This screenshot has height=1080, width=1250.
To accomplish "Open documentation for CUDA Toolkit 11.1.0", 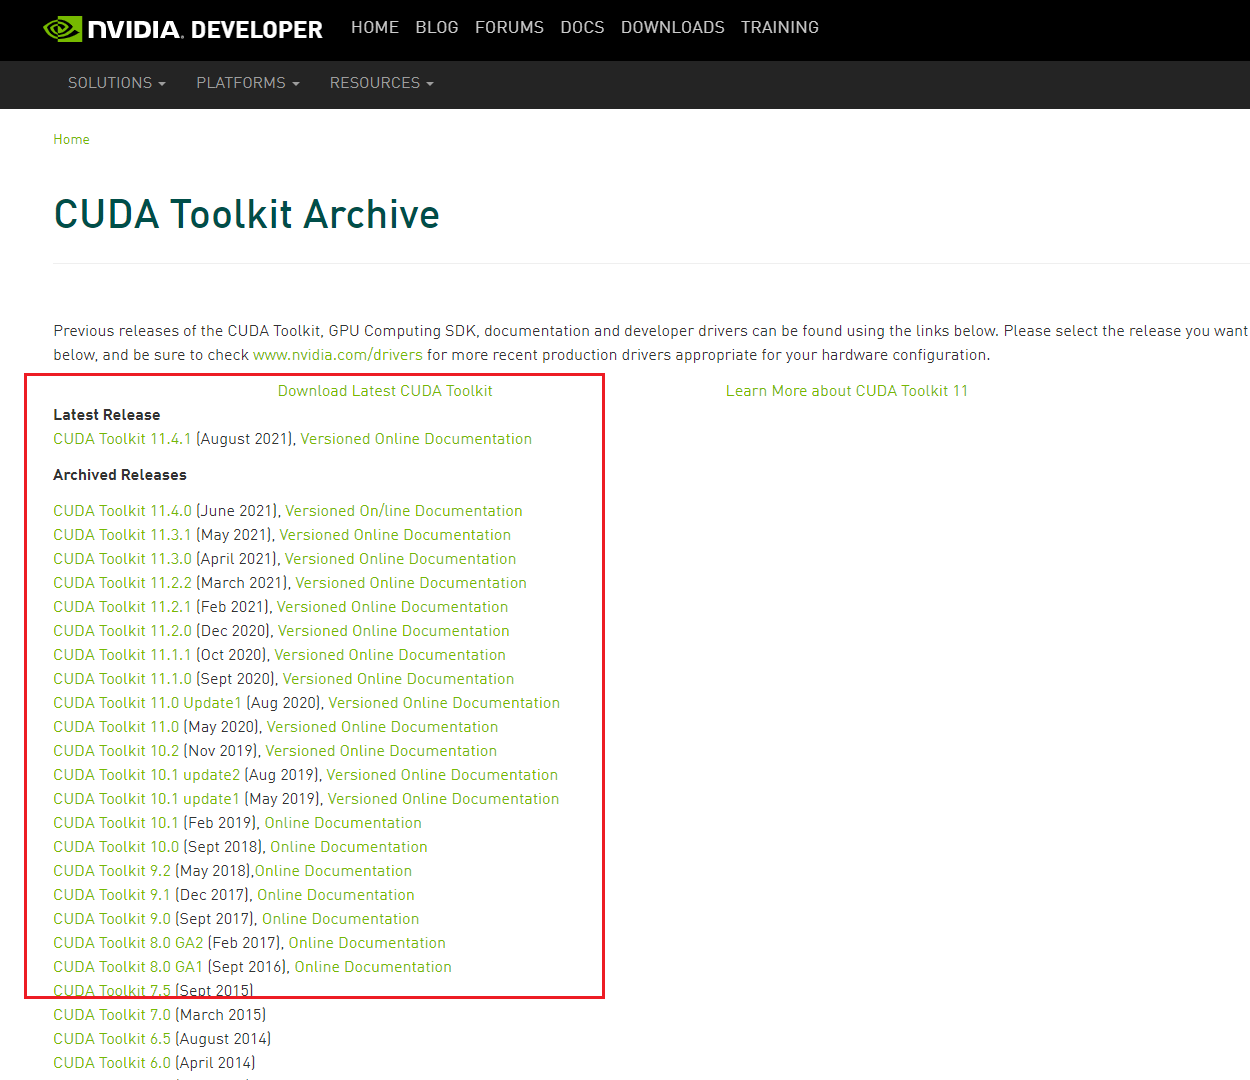I will [398, 679].
